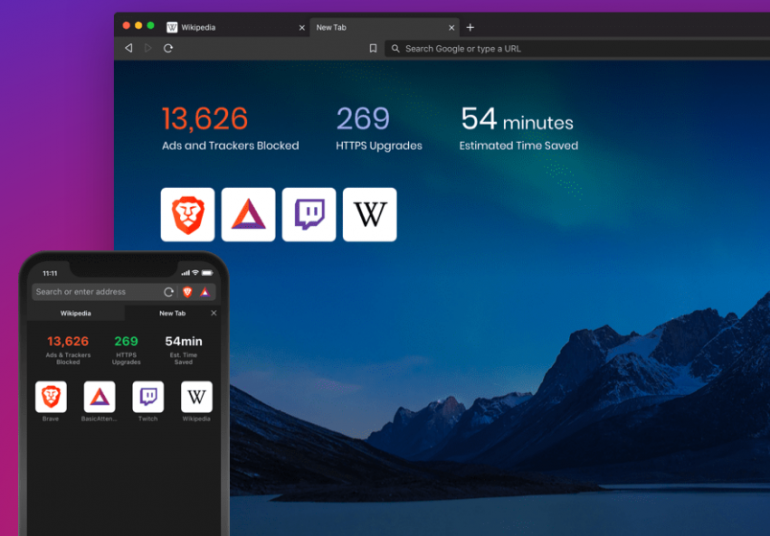Open the Twitch tile on desktop new tab
Image resolution: width=770 pixels, height=536 pixels.
pos(309,215)
